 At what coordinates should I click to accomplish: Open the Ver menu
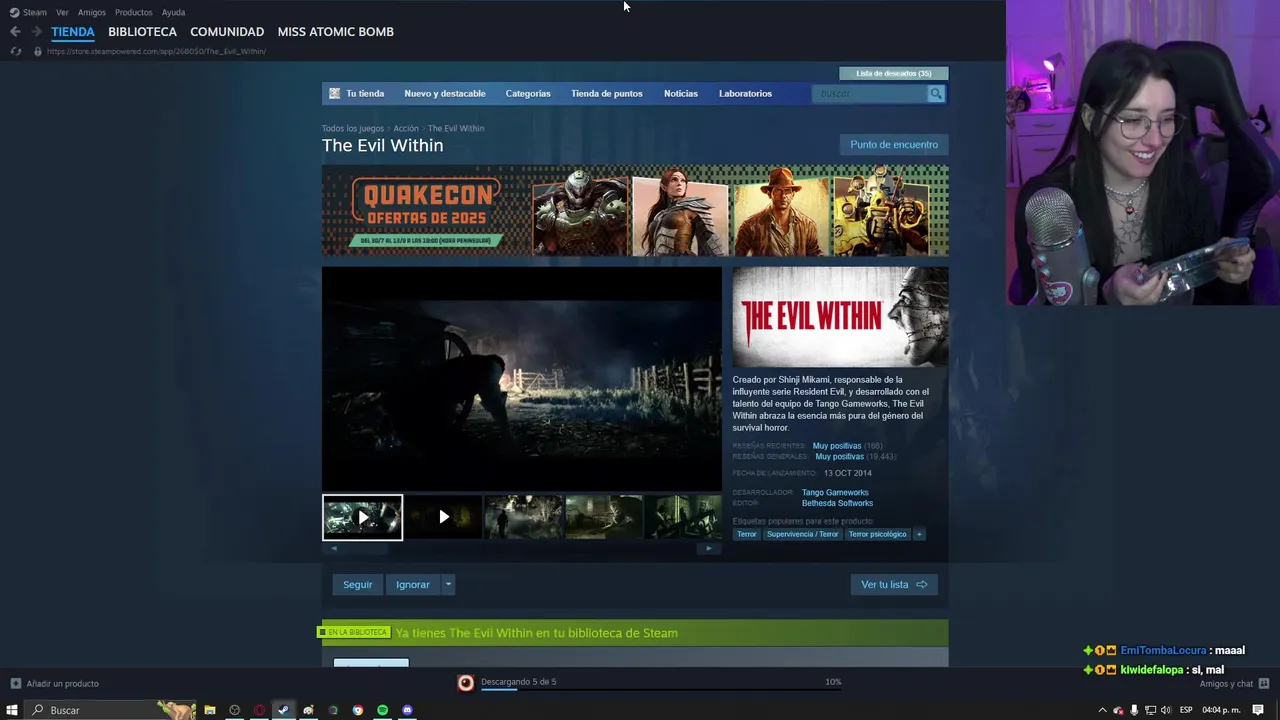[62, 12]
